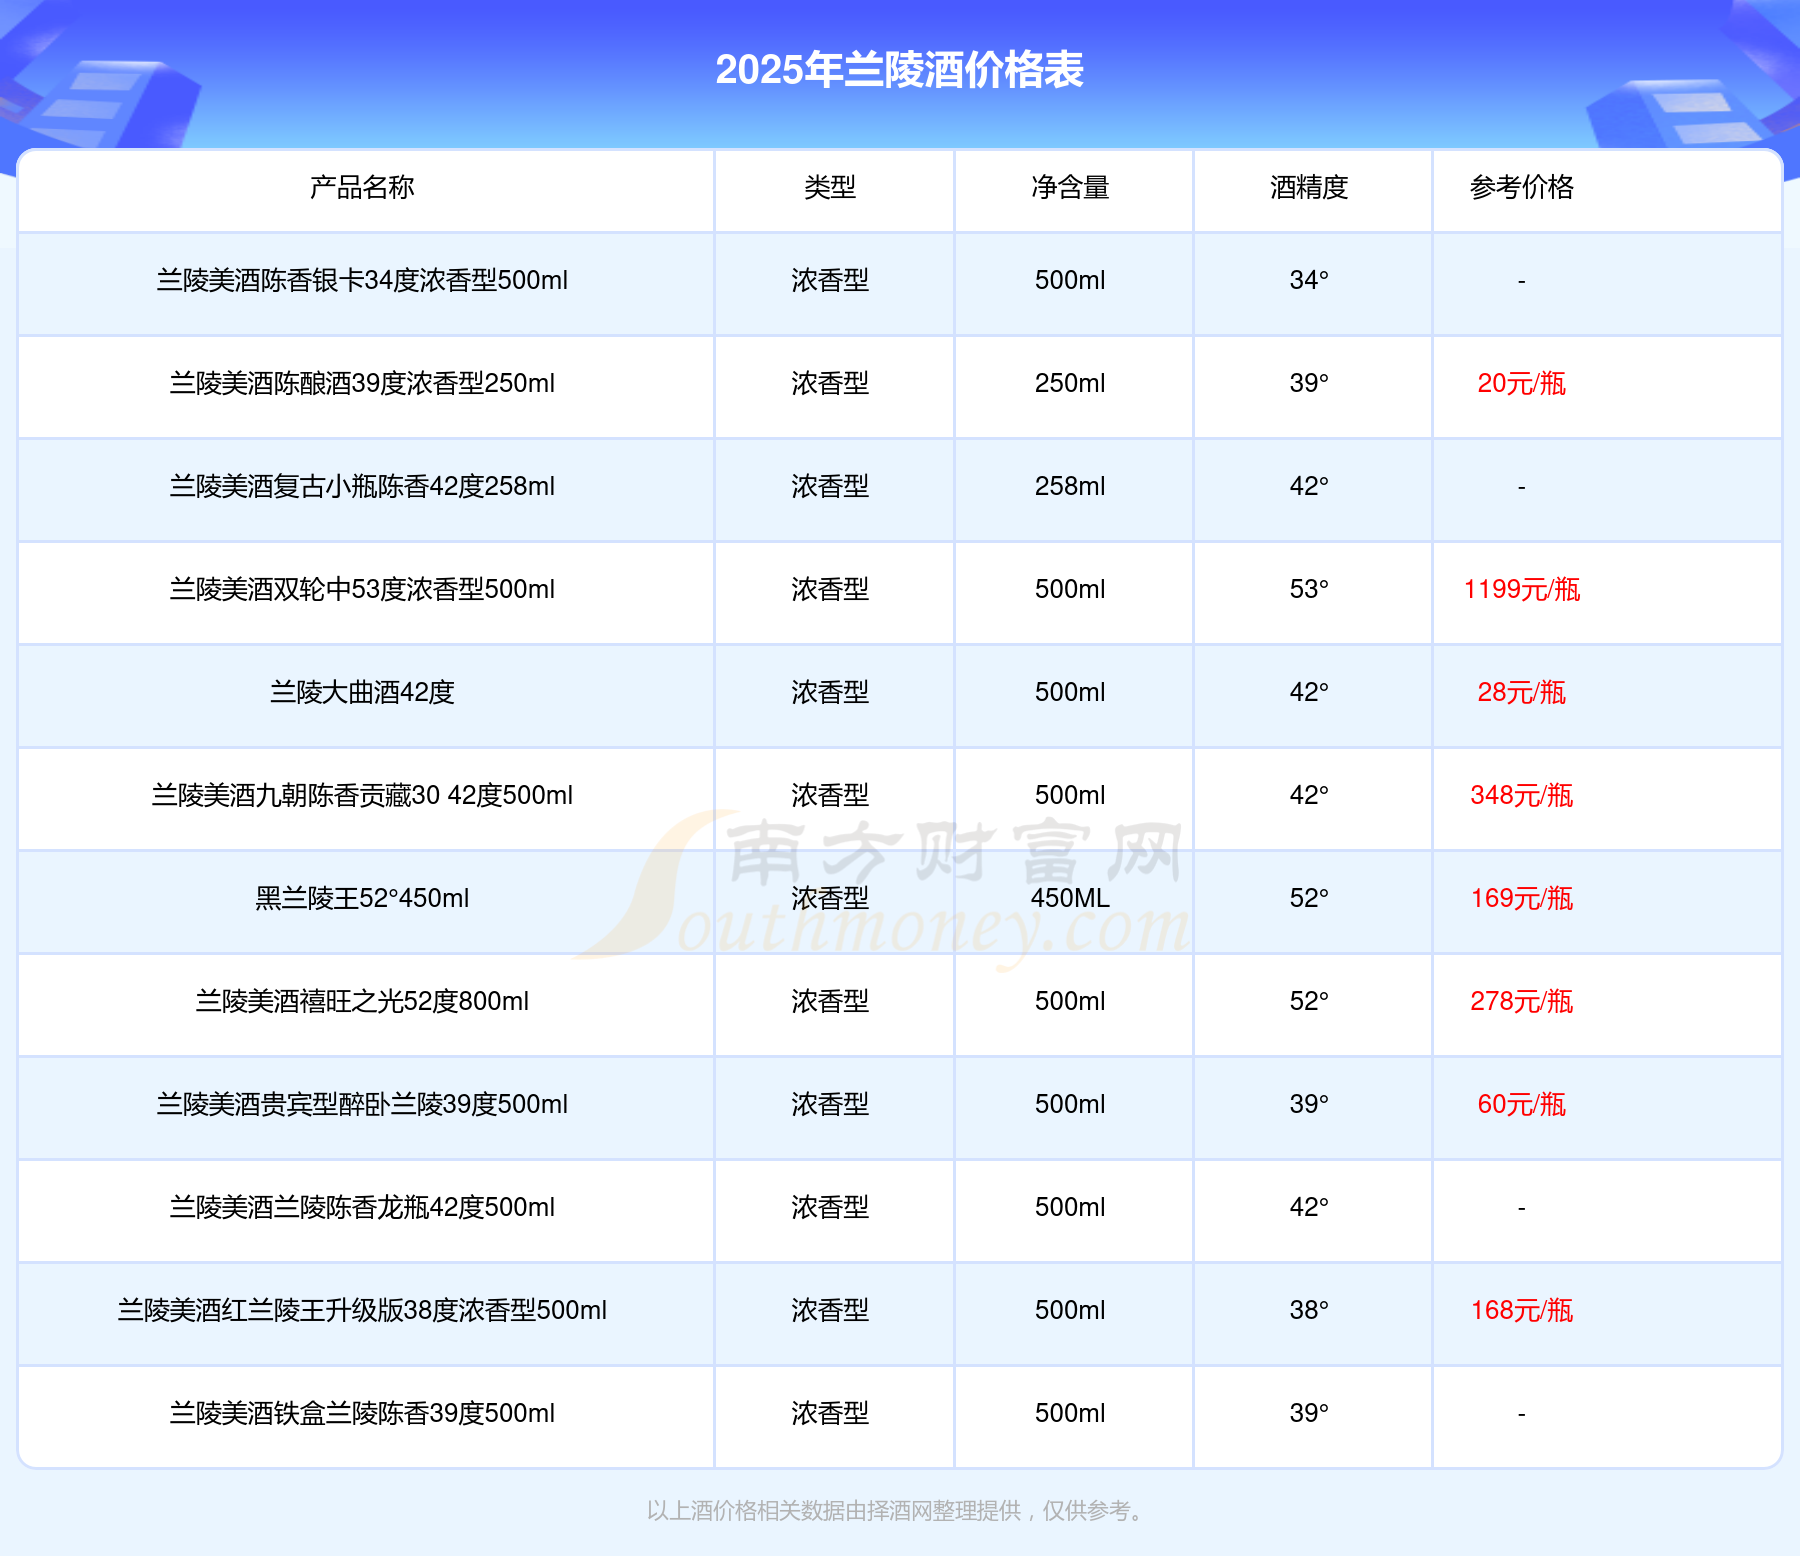Select 兰陵美酒陈香银卡34度浓香型500ml product name
Screen dimensions: 1800x1560
(362, 280)
